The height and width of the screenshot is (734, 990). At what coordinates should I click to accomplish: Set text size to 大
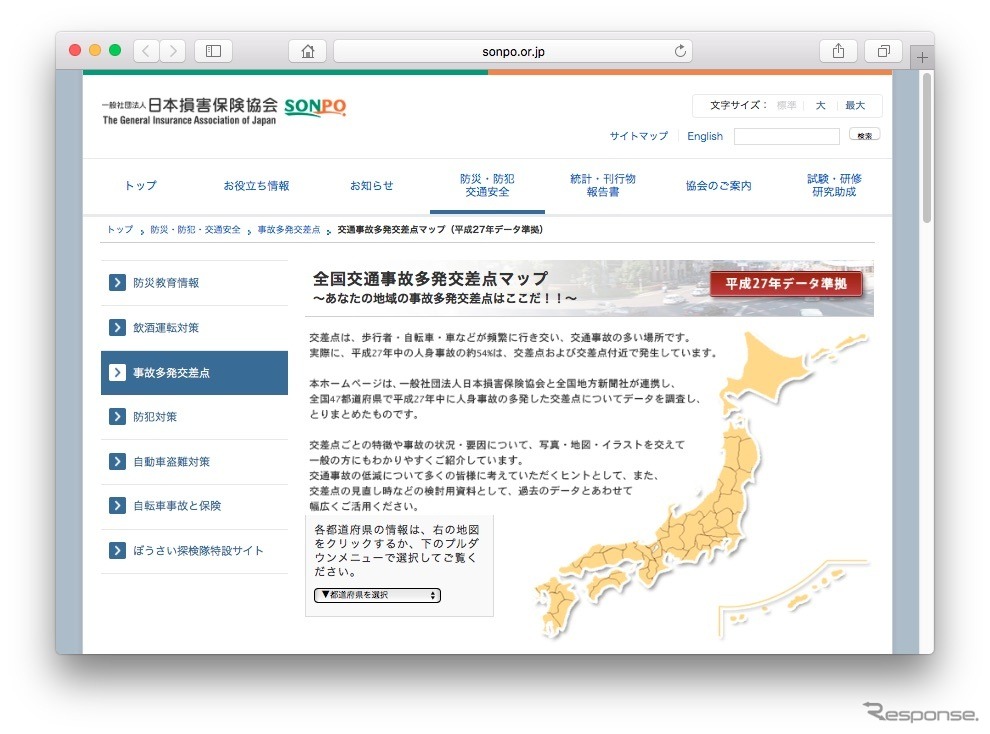point(820,105)
